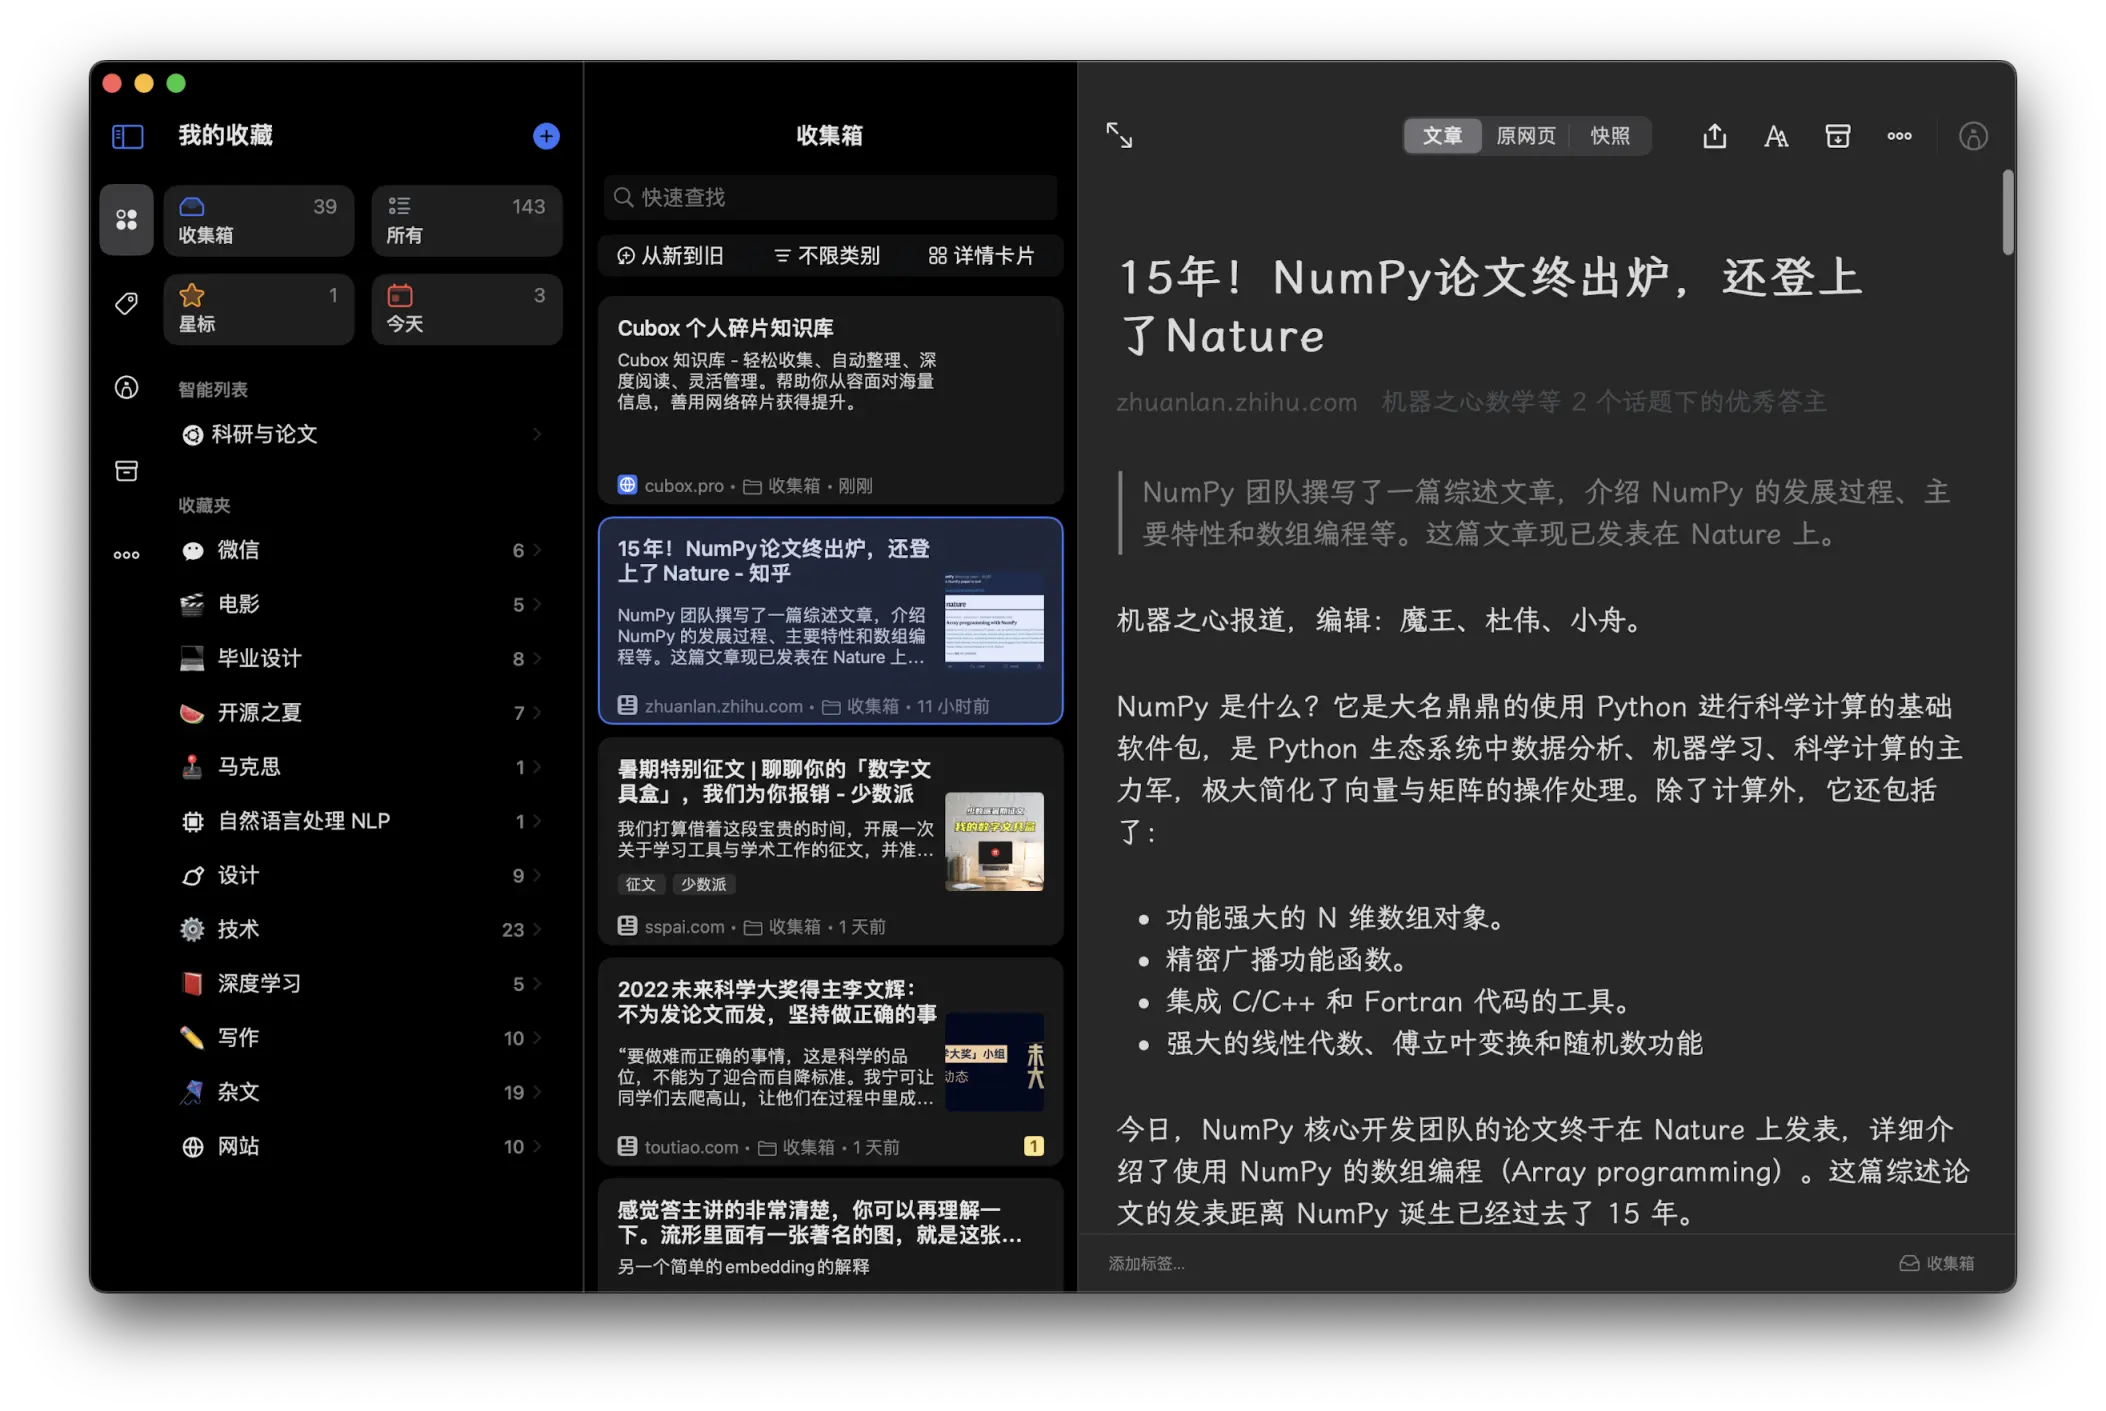The width and height of the screenshot is (2106, 1411).
Task: Select the 写作 folder
Action: pyautogui.click(x=362, y=1038)
